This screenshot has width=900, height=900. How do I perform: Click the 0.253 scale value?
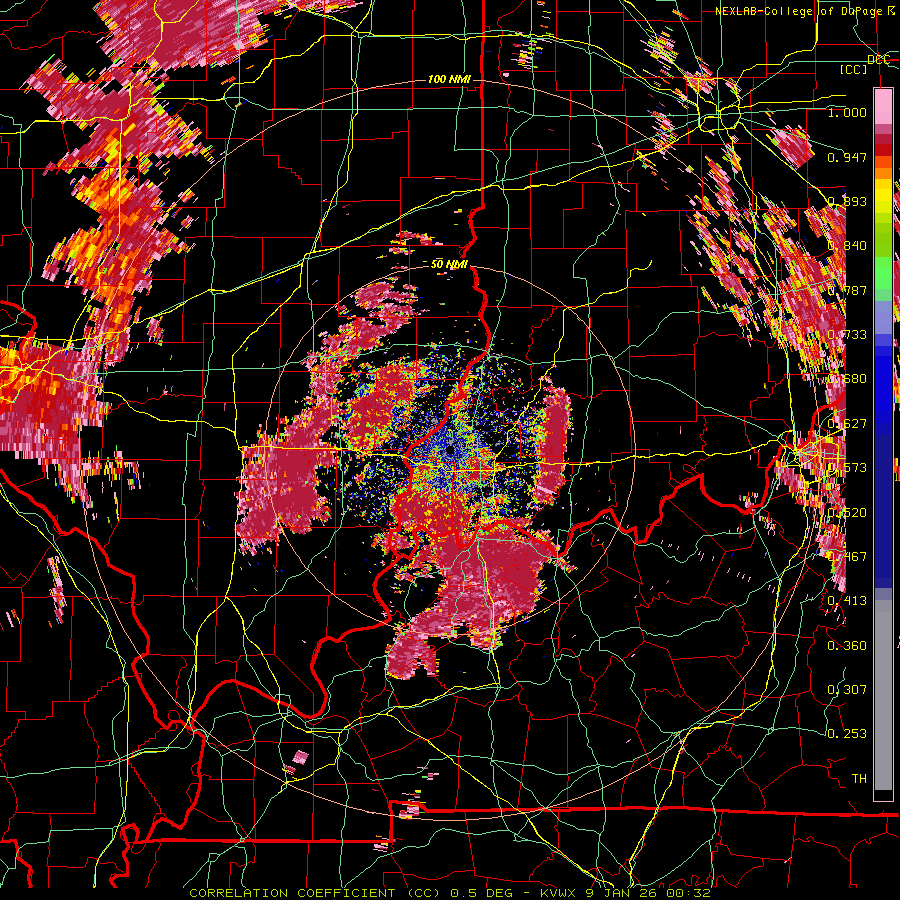847,734
